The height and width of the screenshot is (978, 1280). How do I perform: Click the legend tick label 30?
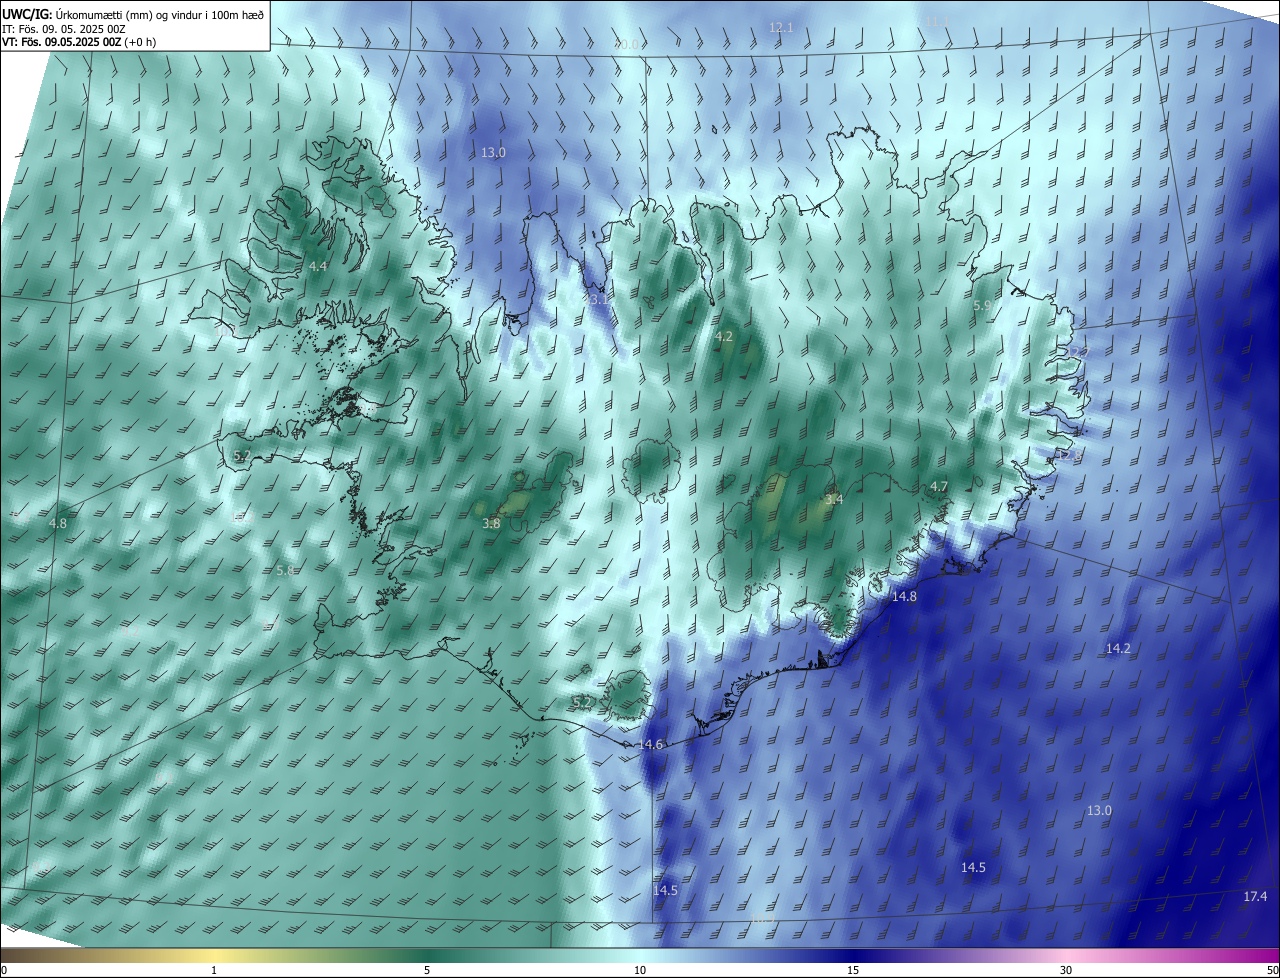pyautogui.click(x=1066, y=970)
